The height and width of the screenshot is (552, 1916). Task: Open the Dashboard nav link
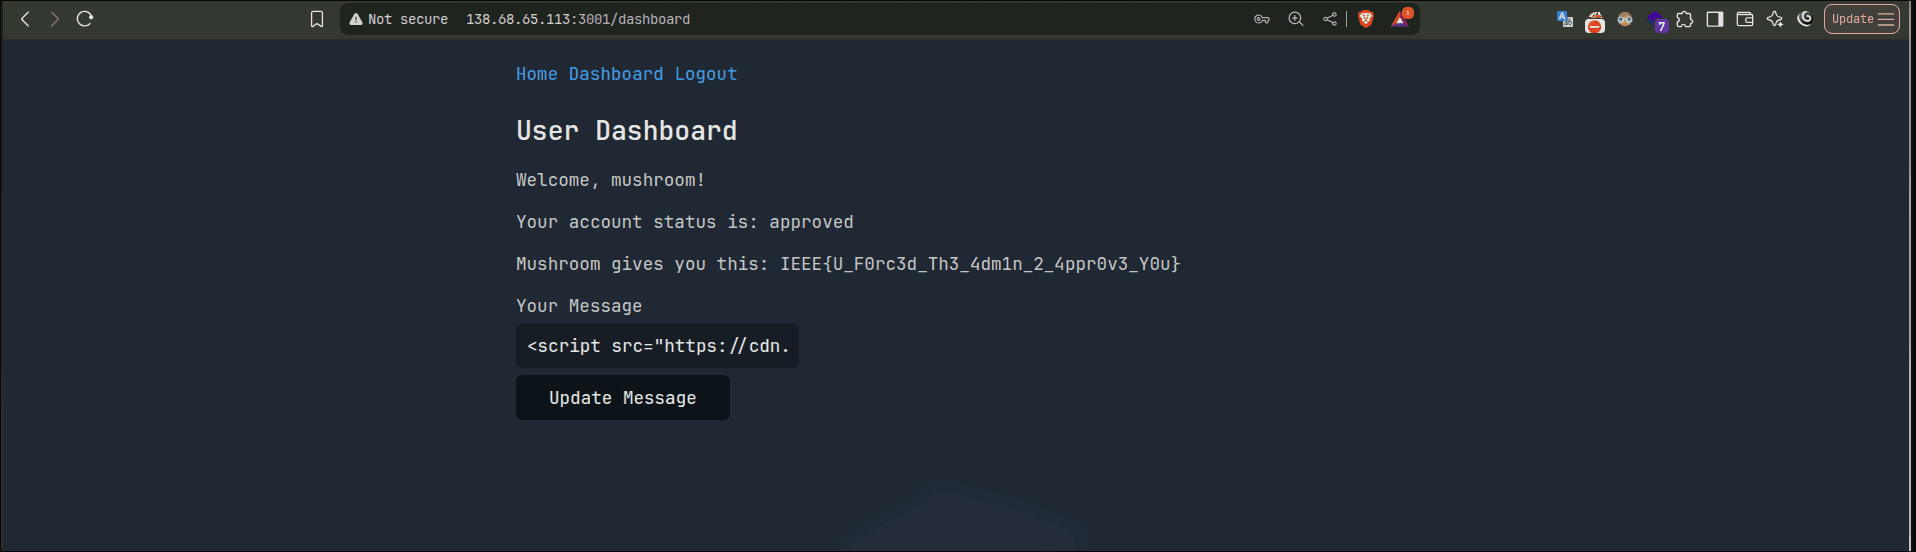click(x=615, y=74)
